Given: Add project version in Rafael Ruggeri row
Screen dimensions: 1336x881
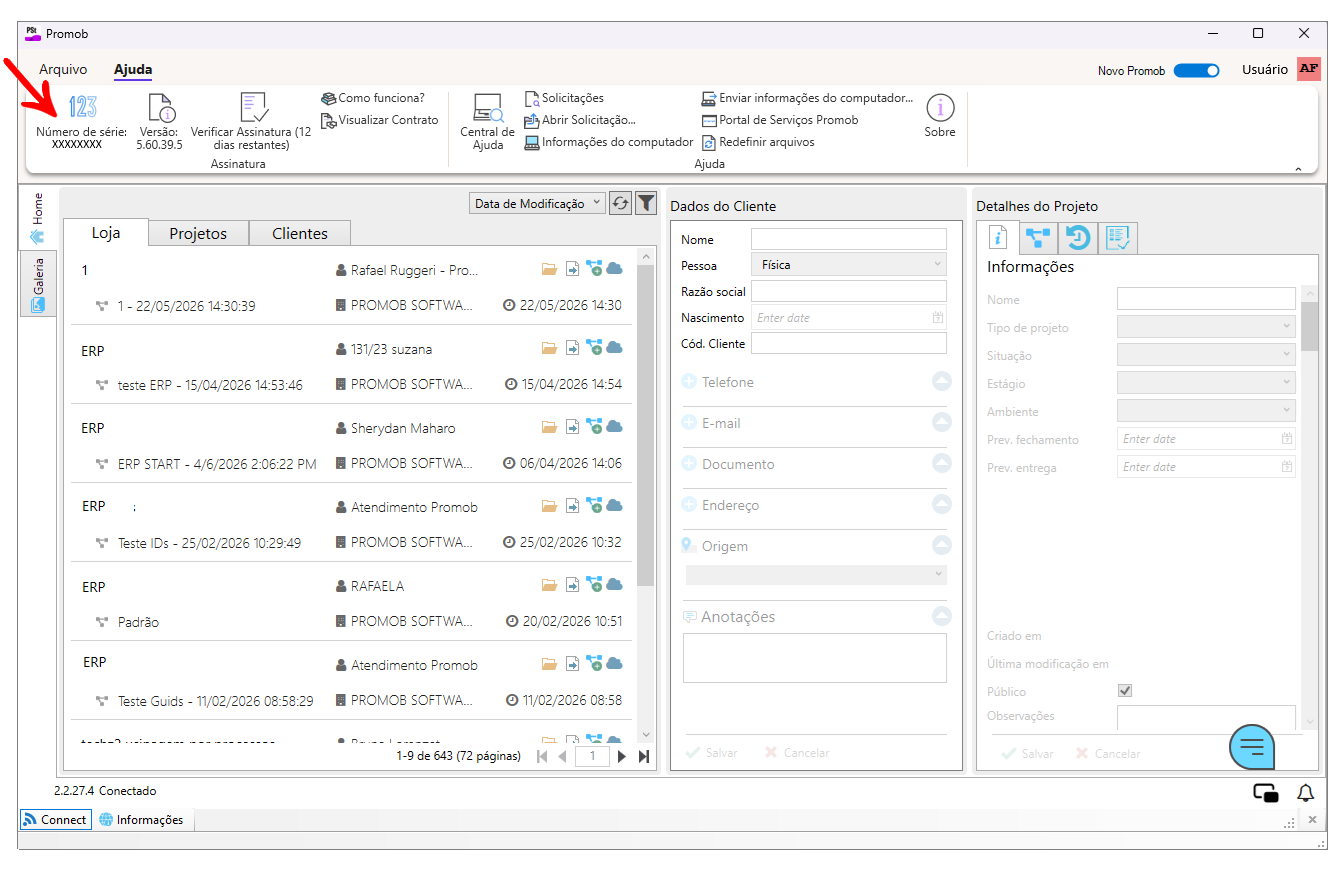Looking at the screenshot, I should (x=594, y=269).
